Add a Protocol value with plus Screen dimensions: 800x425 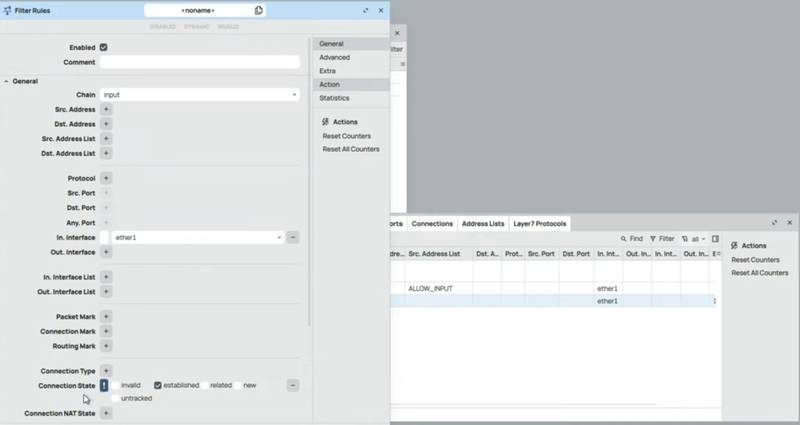pos(106,178)
